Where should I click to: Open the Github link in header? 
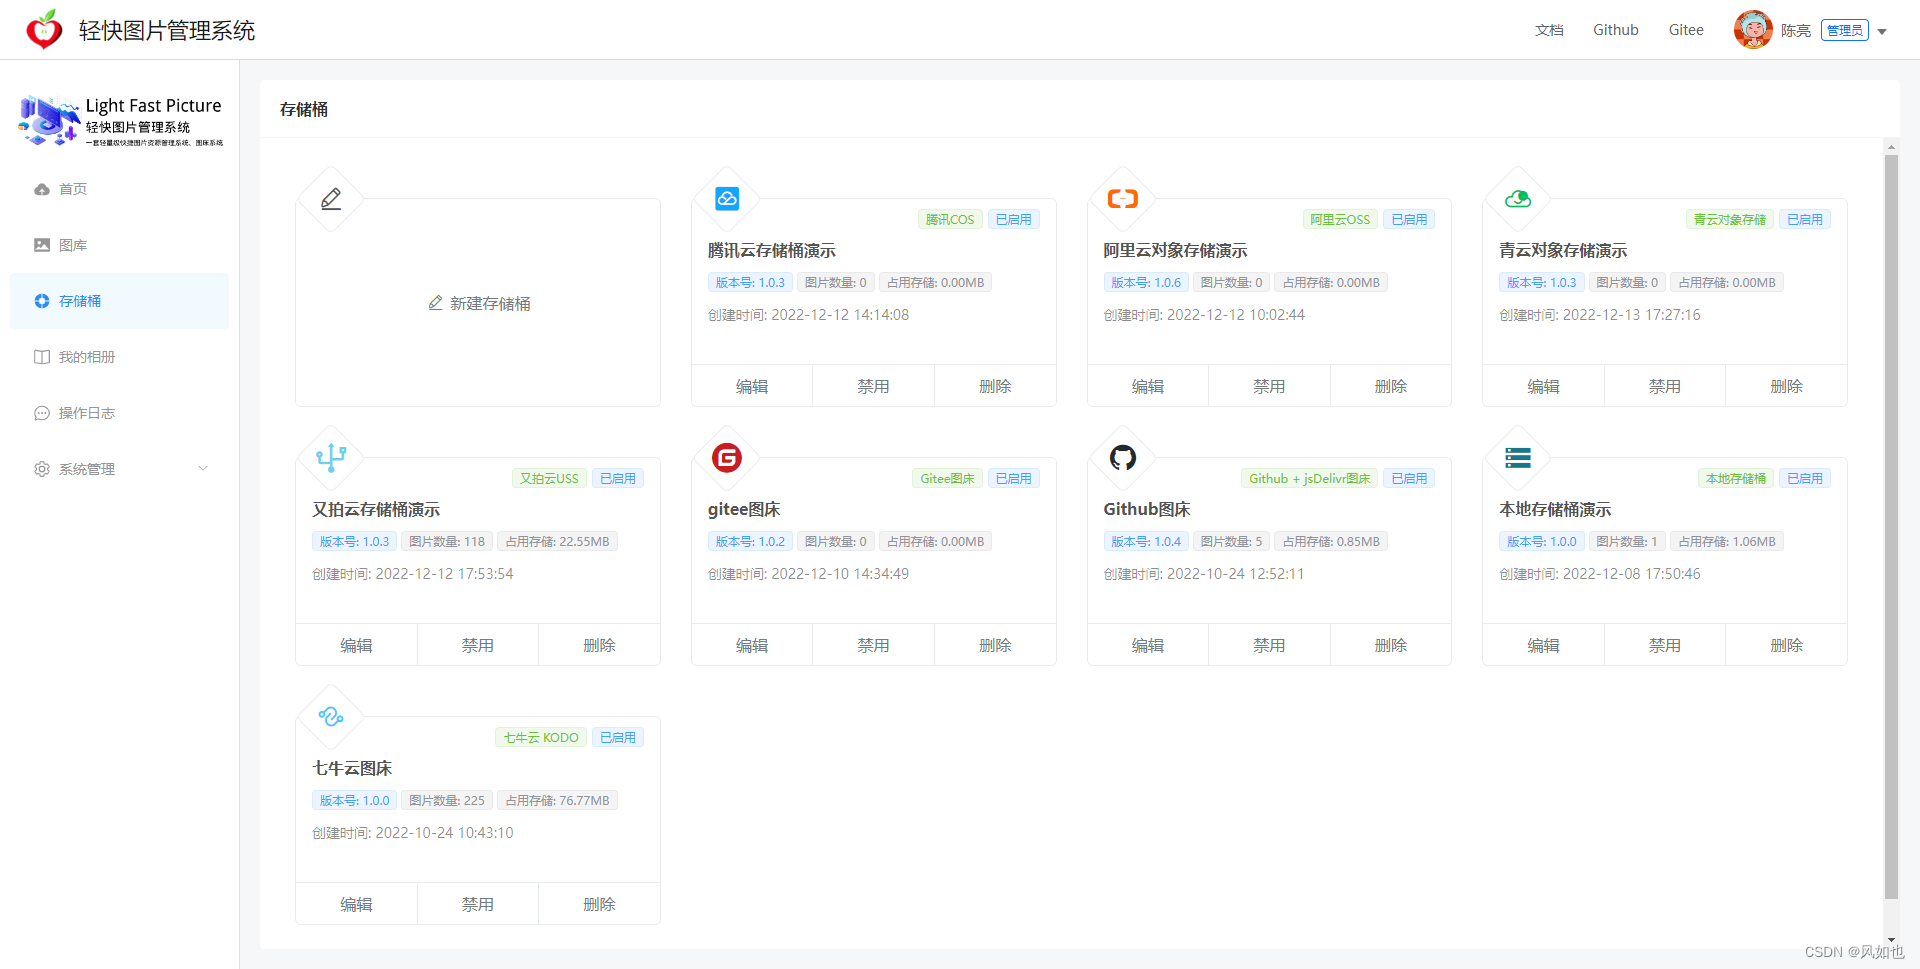point(1616,30)
